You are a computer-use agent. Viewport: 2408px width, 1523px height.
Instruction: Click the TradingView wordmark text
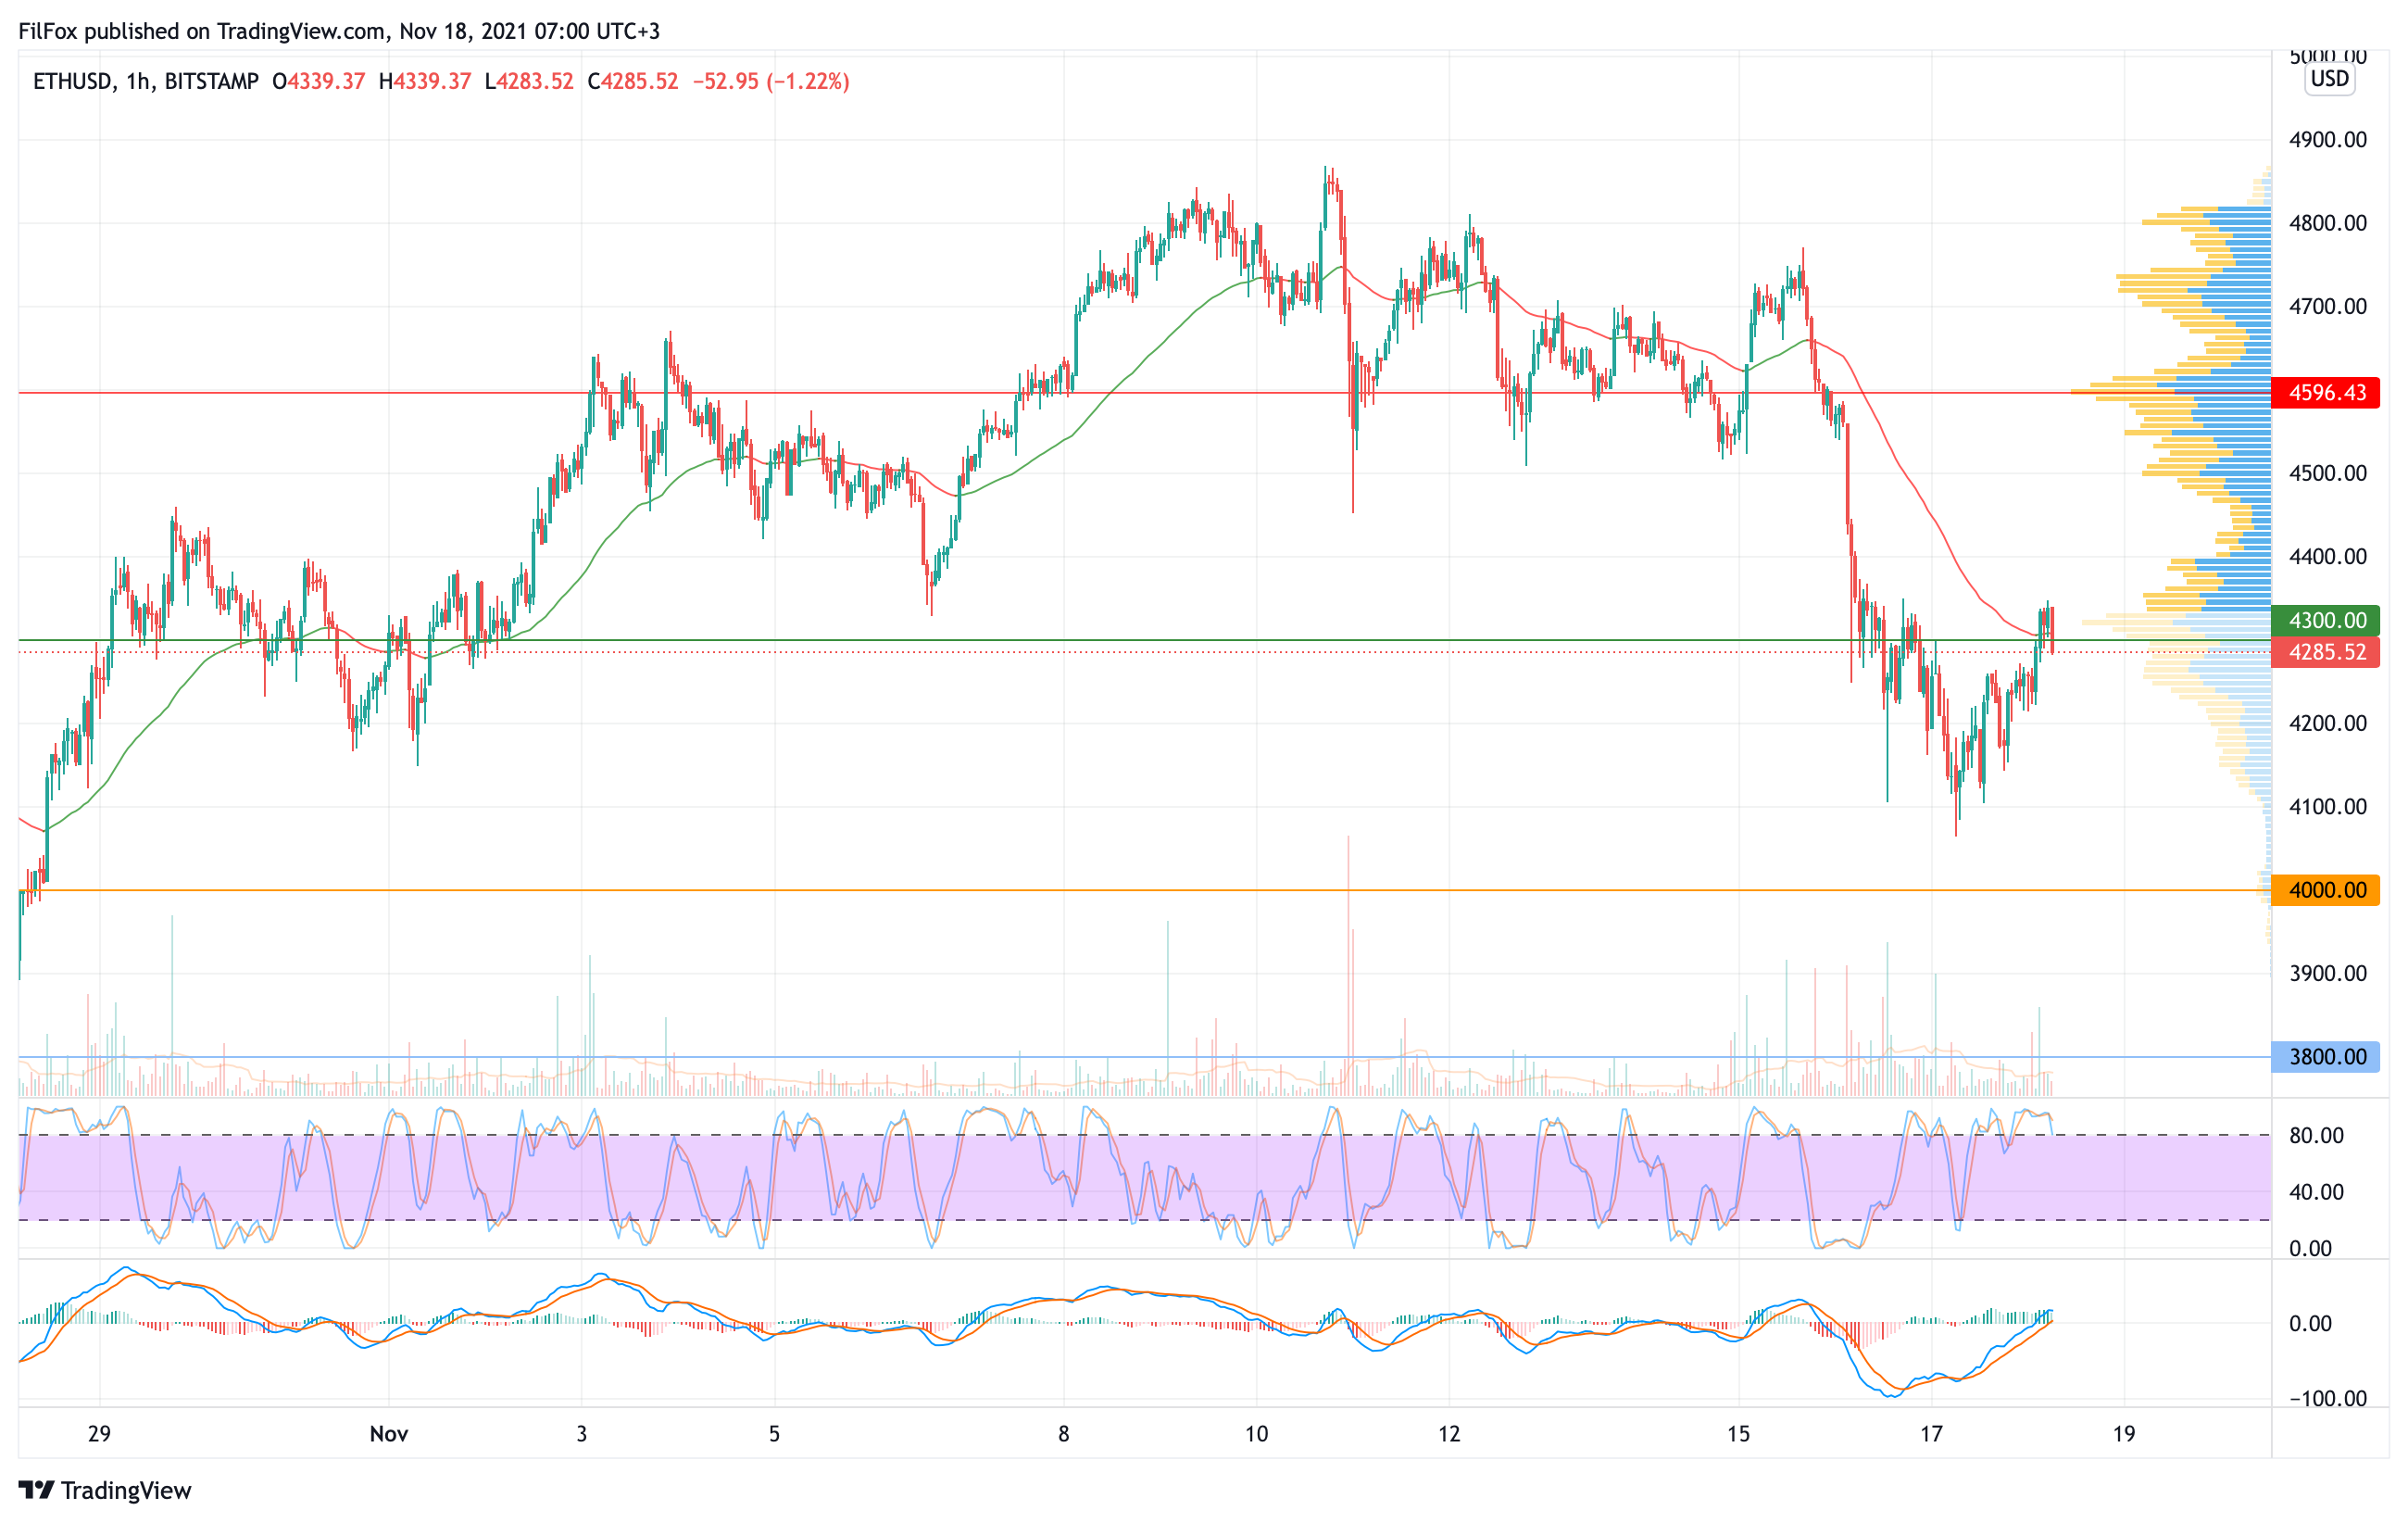coord(126,1490)
